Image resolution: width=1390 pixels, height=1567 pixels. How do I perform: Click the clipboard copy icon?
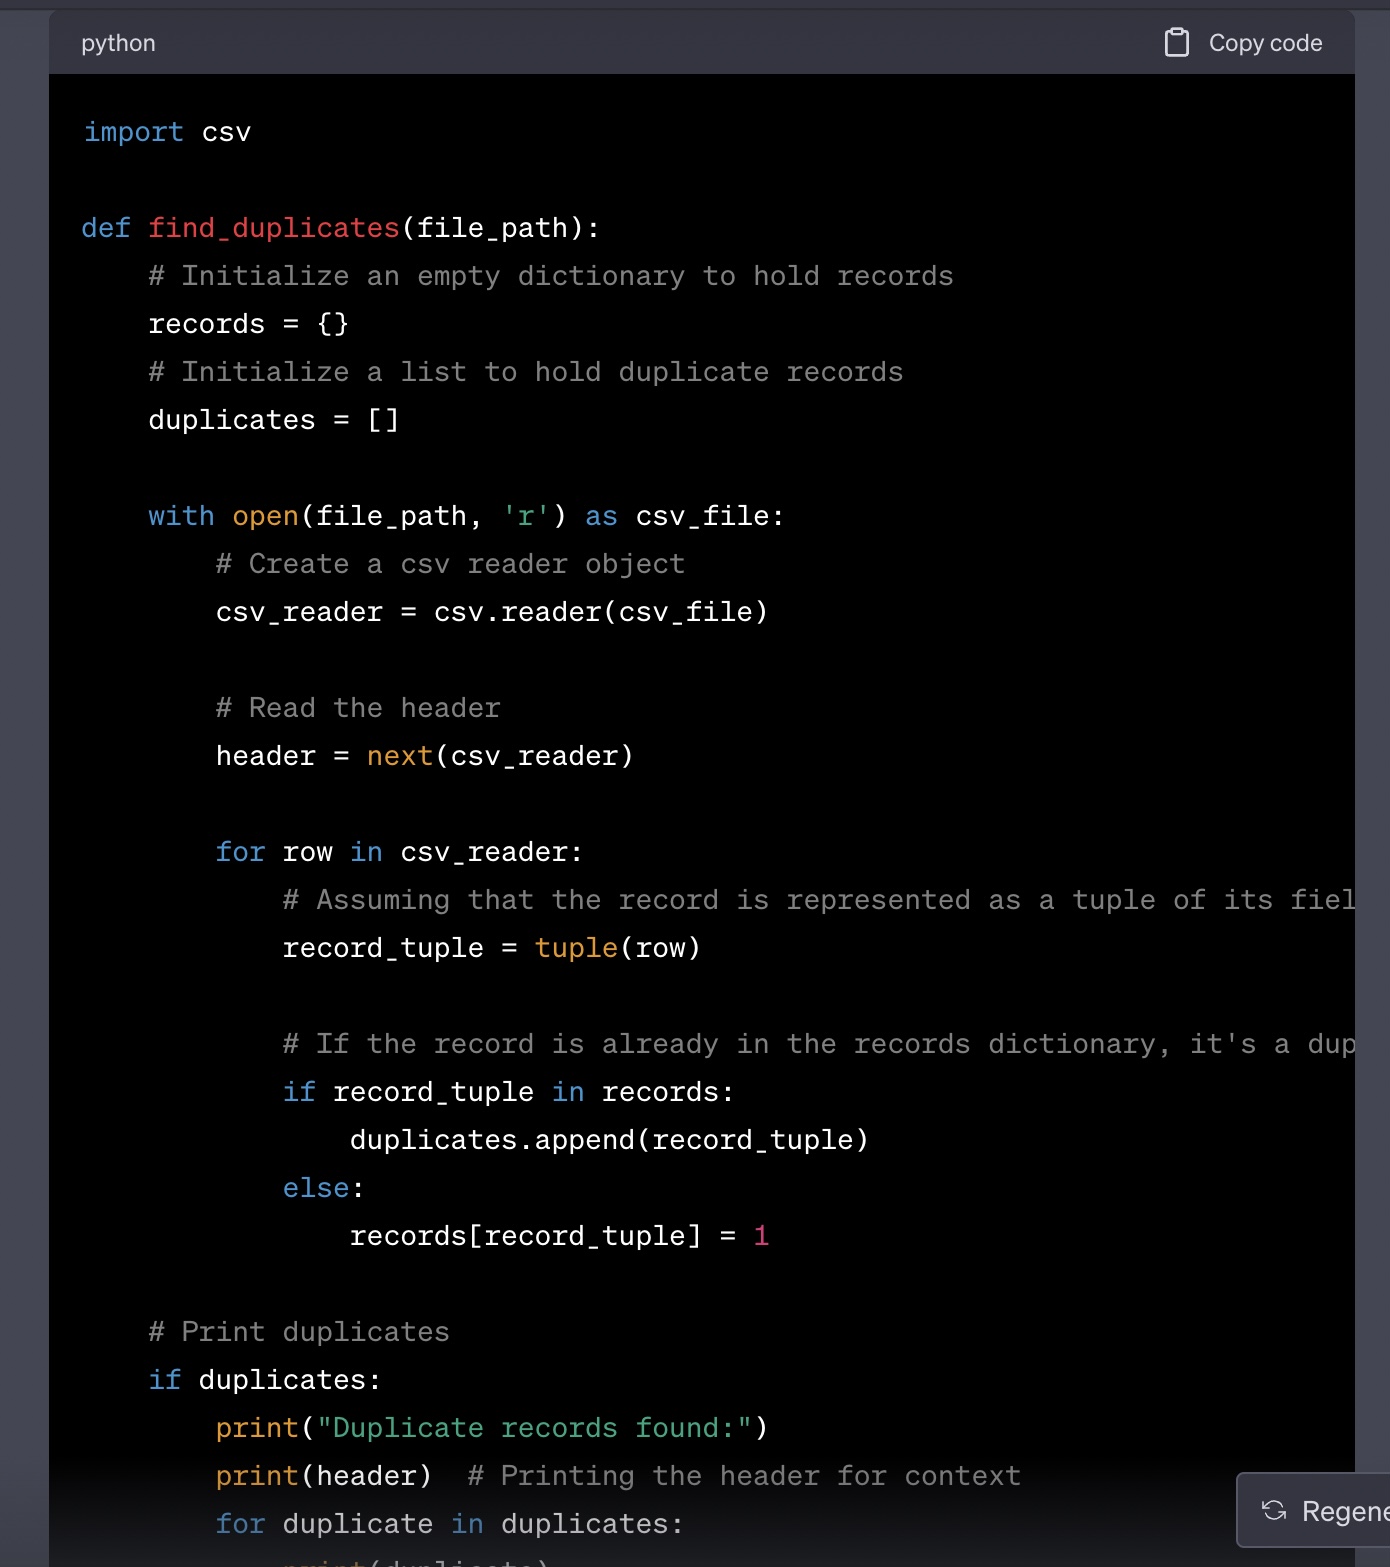[1177, 43]
